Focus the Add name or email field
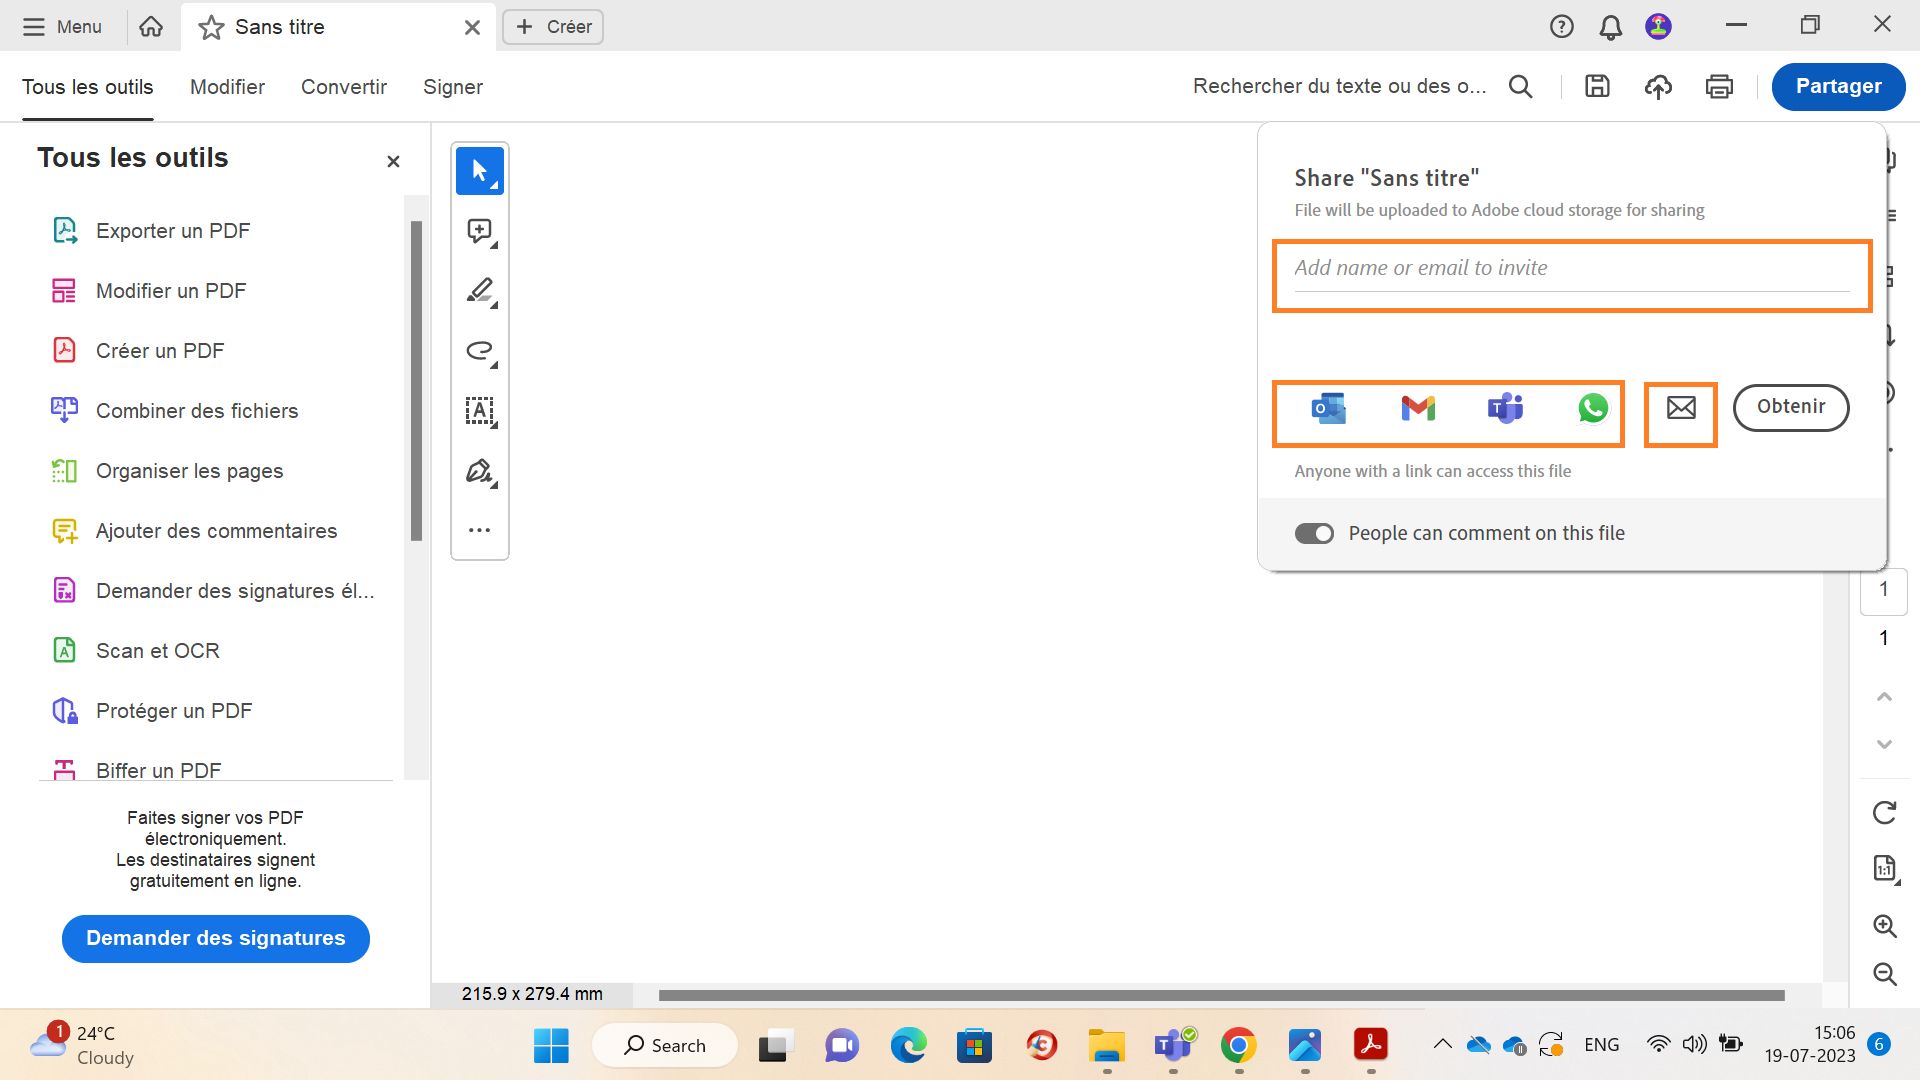The width and height of the screenshot is (1920, 1080). pyautogui.click(x=1570, y=268)
